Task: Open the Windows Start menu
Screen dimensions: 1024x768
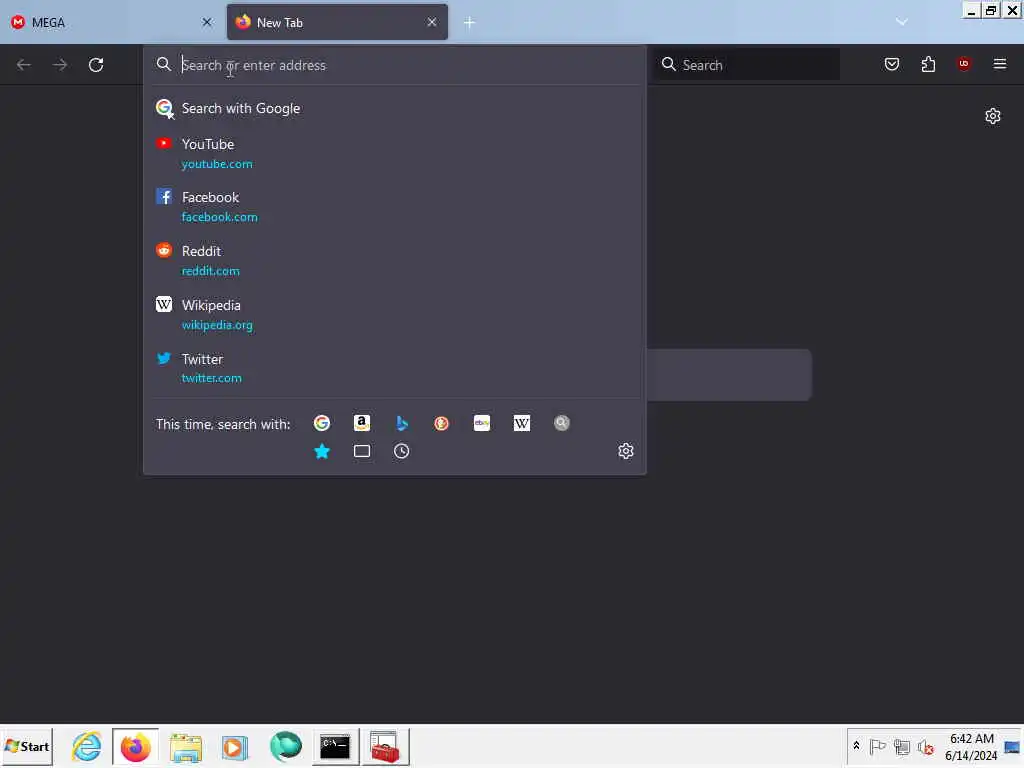Action: (27, 746)
